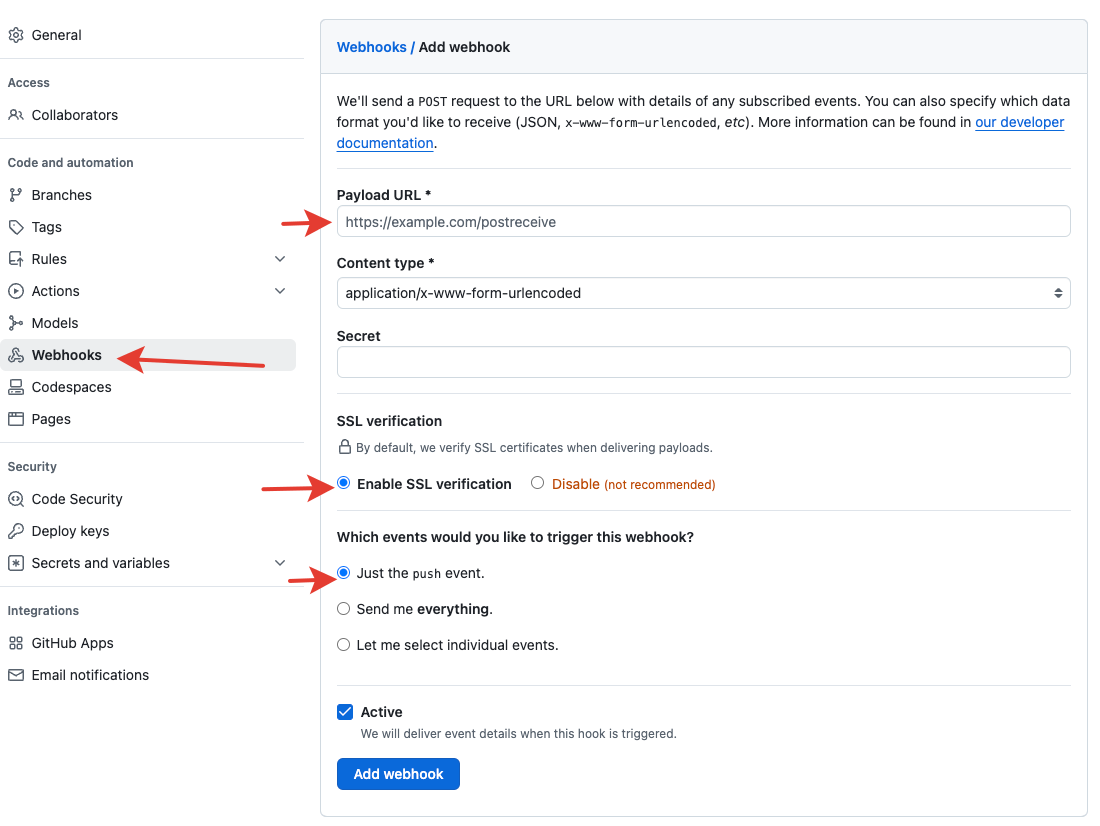Expand the Rules section chevron
1100x826 pixels.
pyautogui.click(x=280, y=258)
